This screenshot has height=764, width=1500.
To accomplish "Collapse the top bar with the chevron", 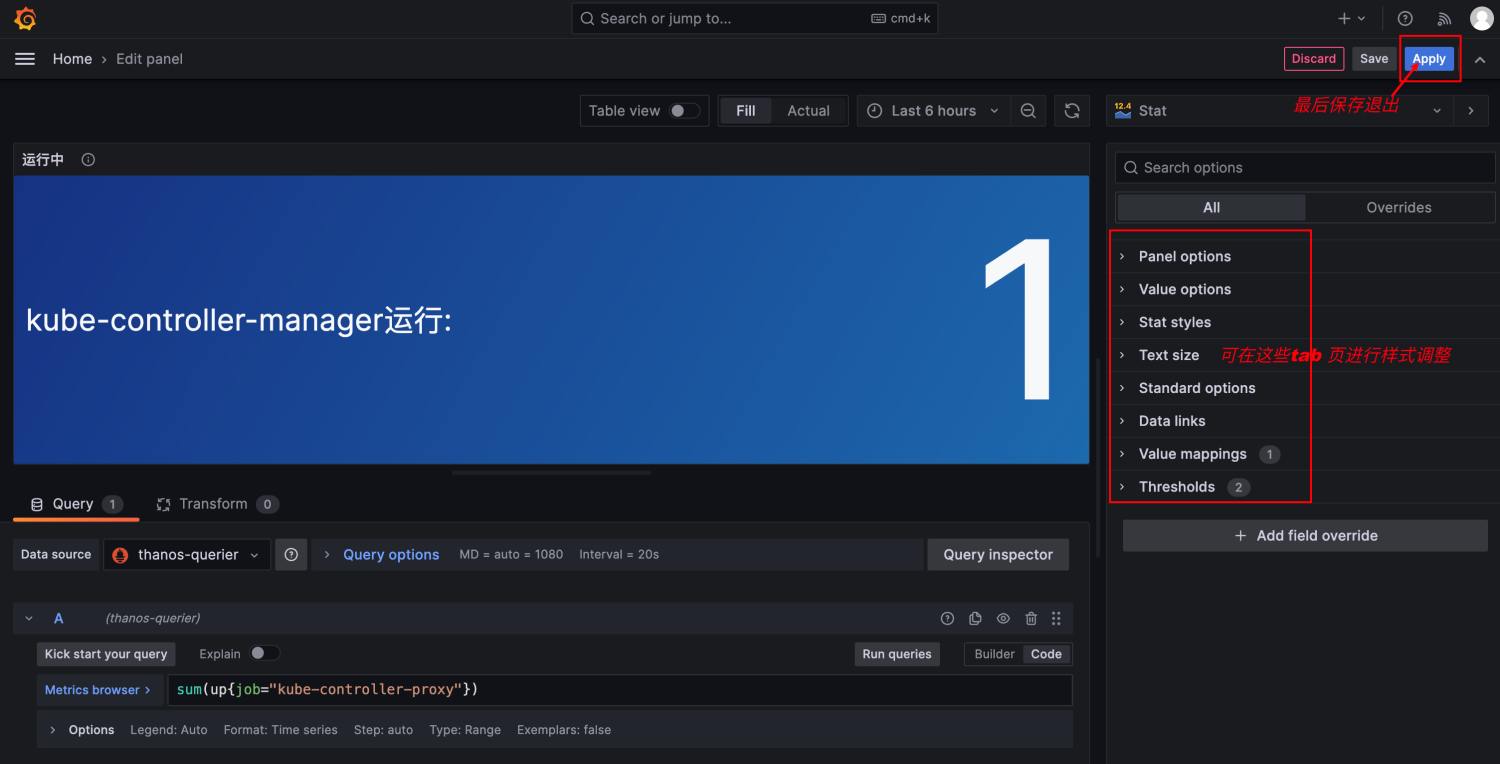I will click(x=1480, y=60).
